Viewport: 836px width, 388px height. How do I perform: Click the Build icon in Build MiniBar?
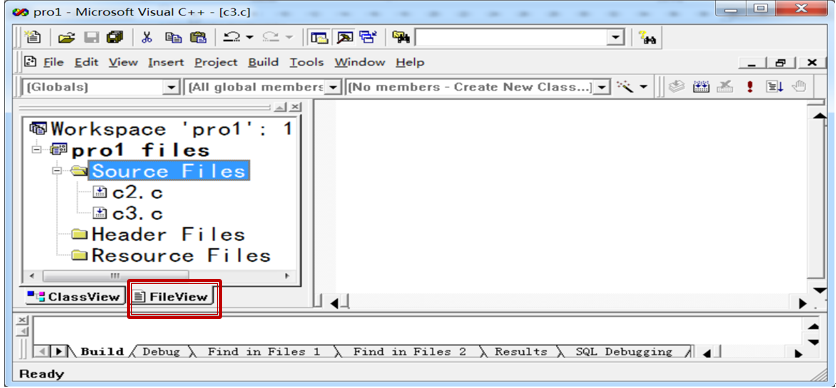click(x=701, y=86)
